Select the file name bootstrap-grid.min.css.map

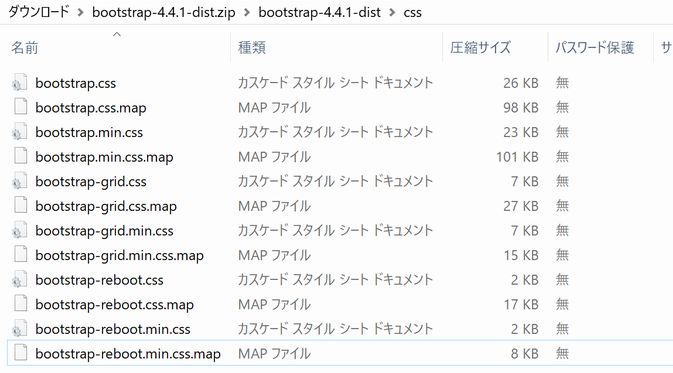tap(119, 256)
